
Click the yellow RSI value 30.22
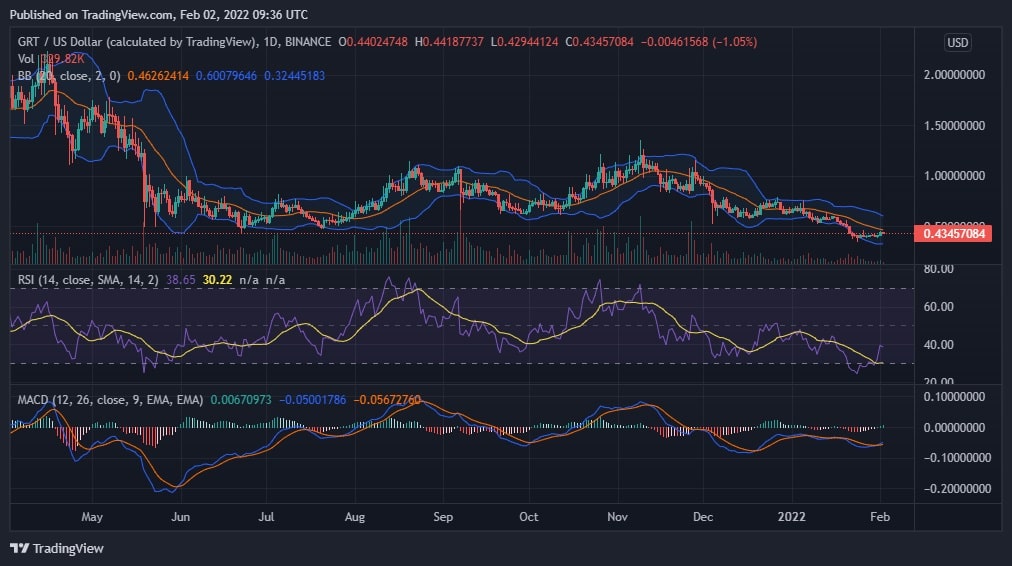point(218,280)
